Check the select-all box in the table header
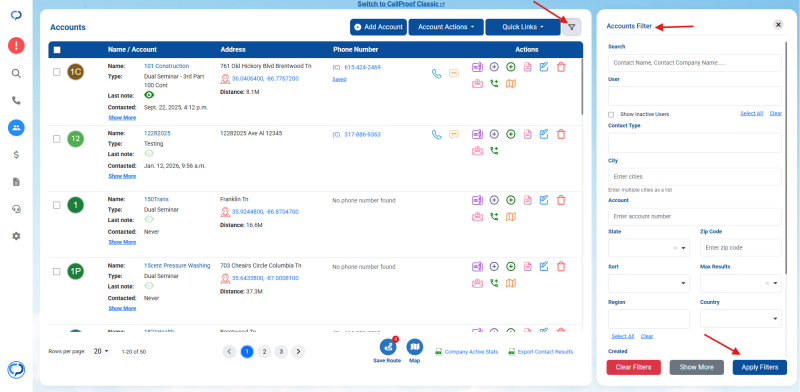Screen dimensions: 800x392 (57, 50)
